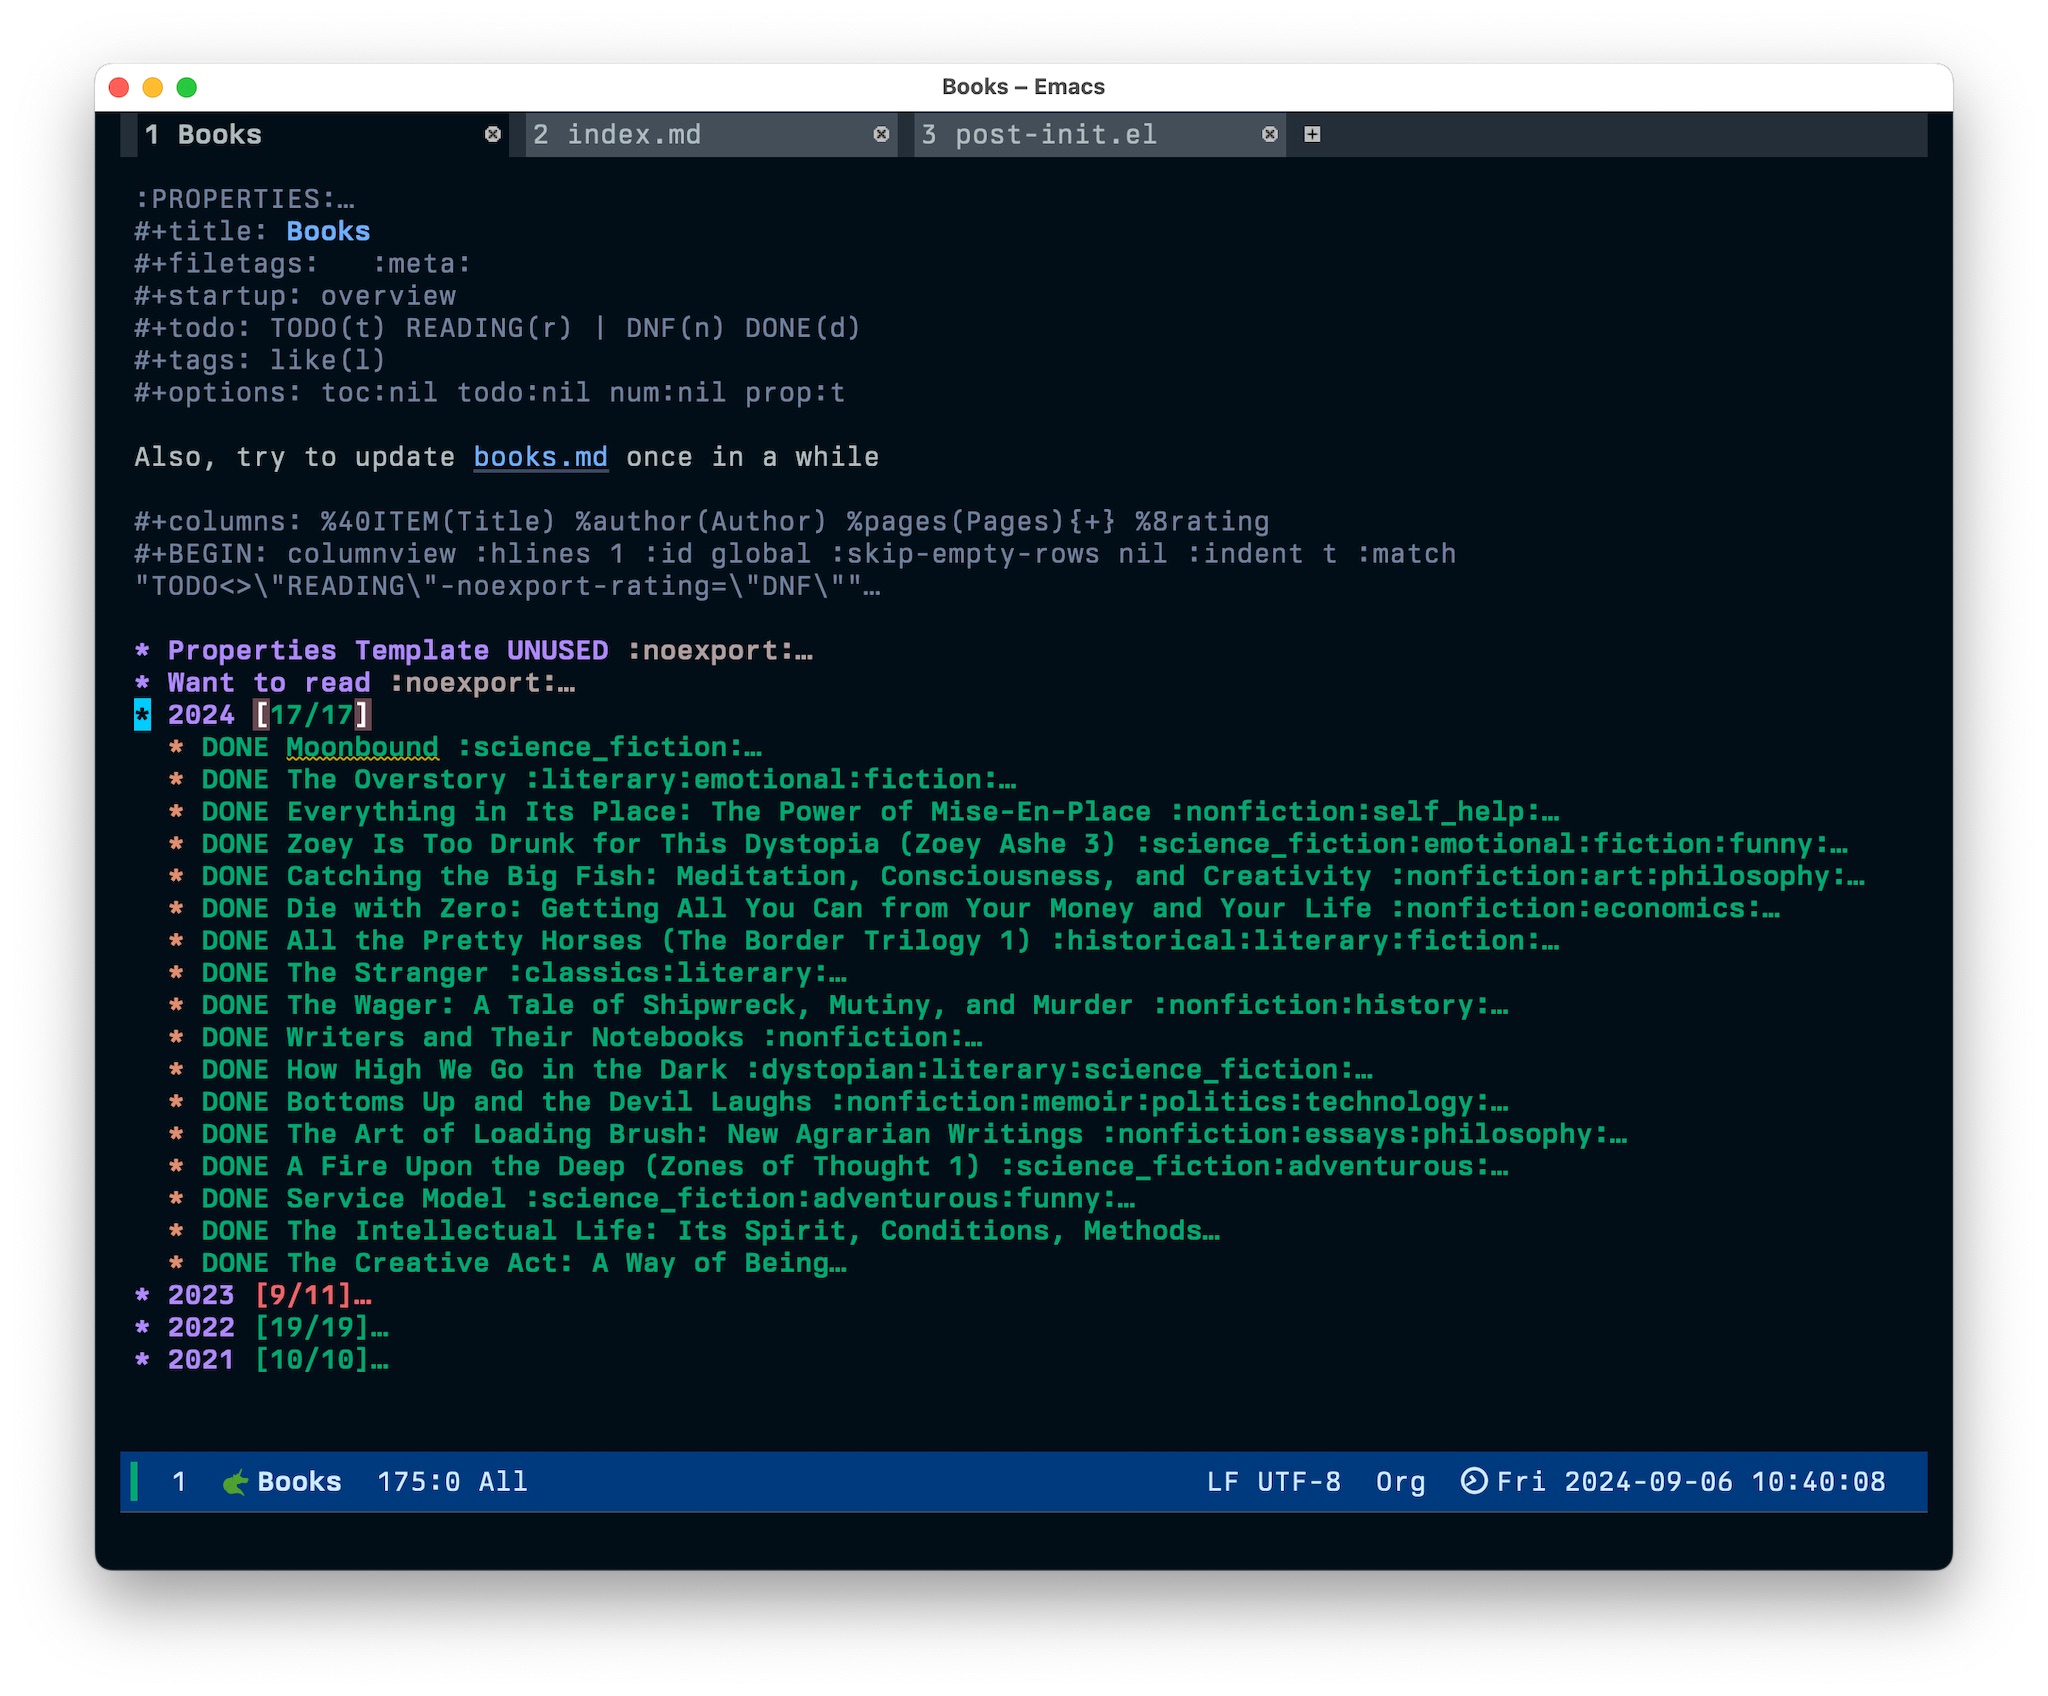Toggle DONE state on The Stranger
This screenshot has width=2048, height=1696.
tap(235, 973)
